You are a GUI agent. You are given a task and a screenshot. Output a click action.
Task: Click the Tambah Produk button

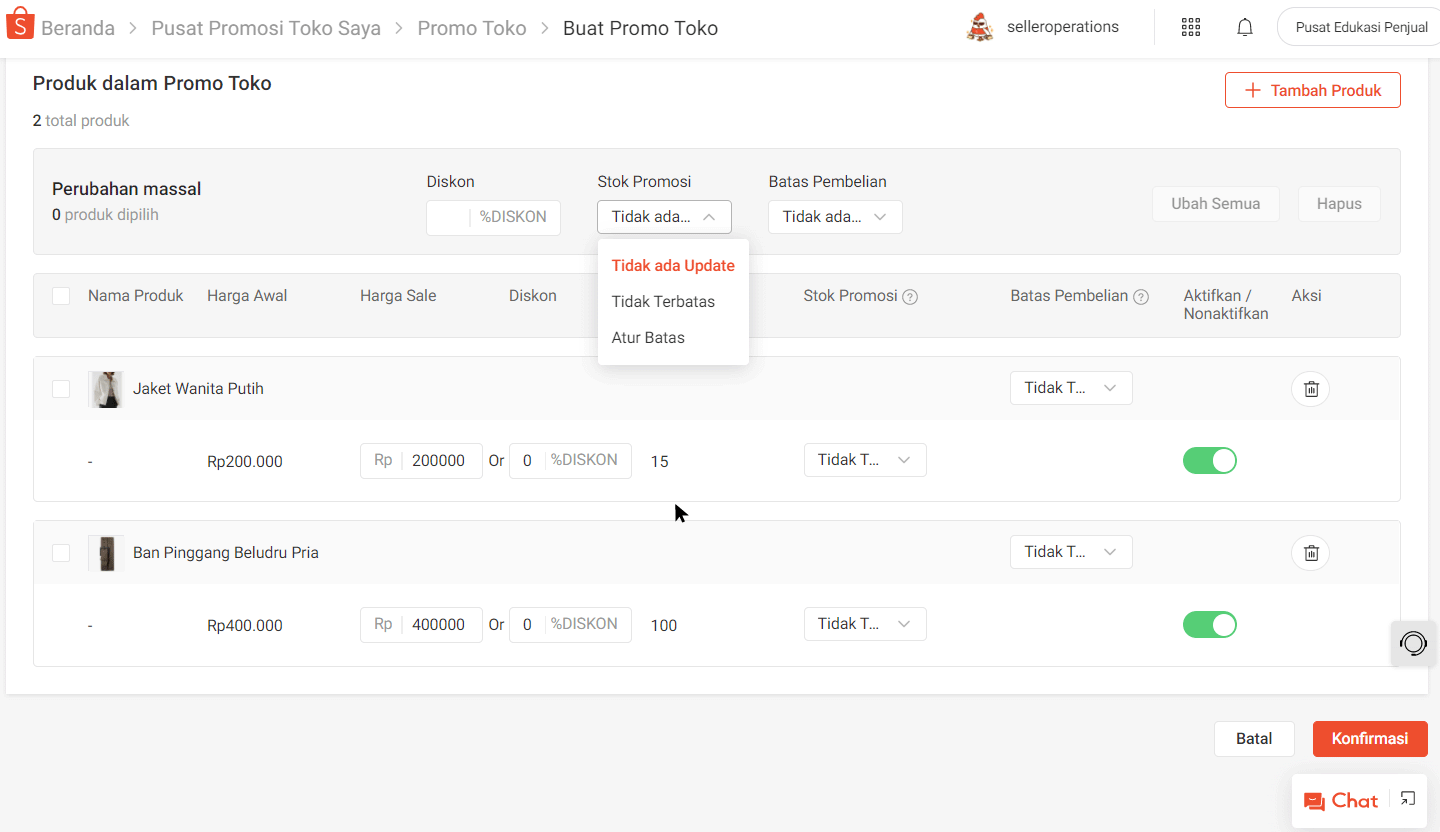pos(1312,90)
